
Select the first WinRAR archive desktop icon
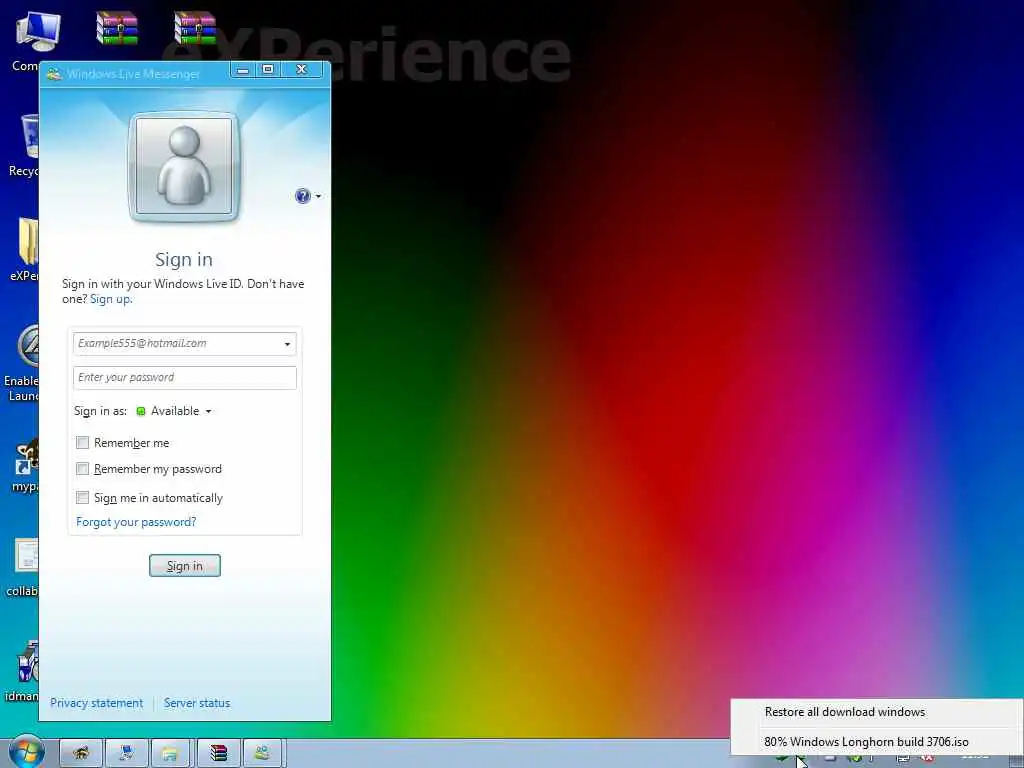pyautogui.click(x=117, y=28)
